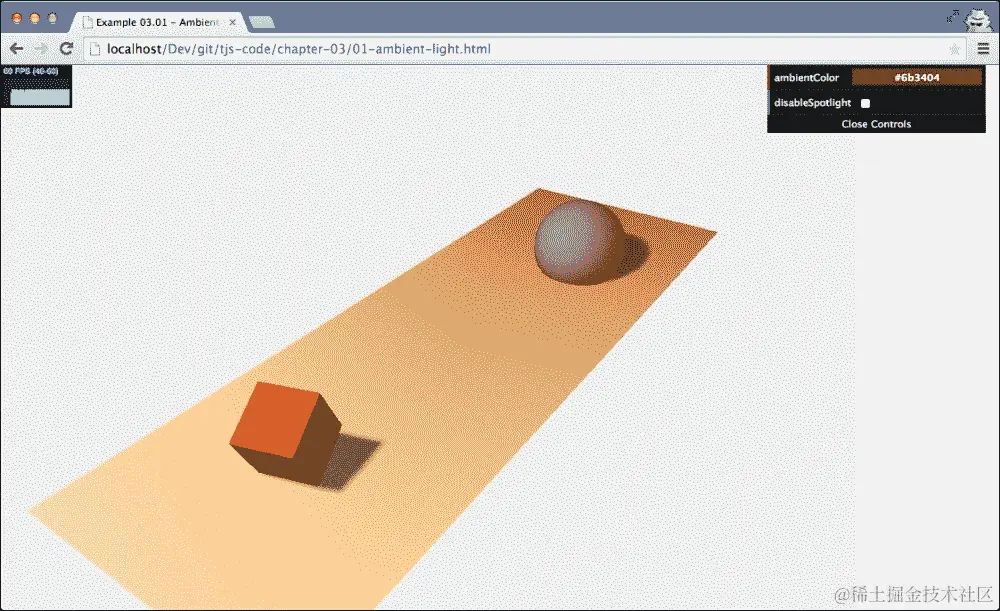Image resolution: width=1000 pixels, height=611 pixels.
Task: Go forward with the browser forward arrow
Action: pyautogui.click(x=41, y=48)
